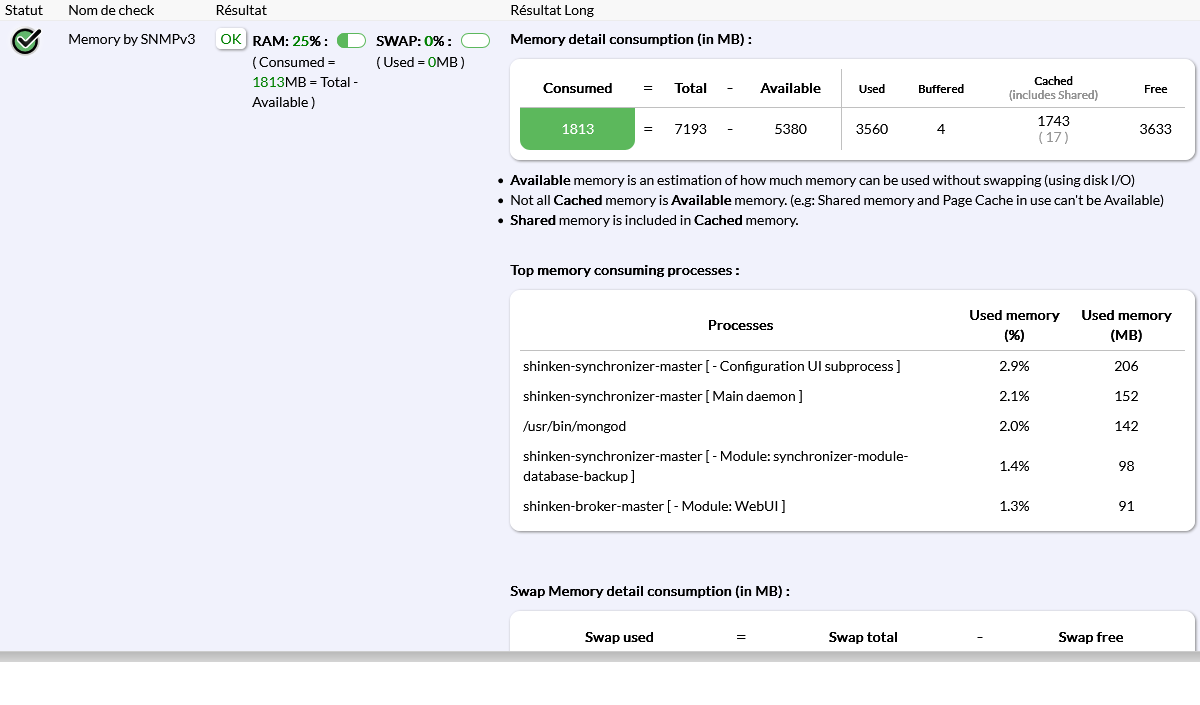This screenshot has height=705, width=1200.
Task: Click the Swap used header
Action: pos(619,637)
